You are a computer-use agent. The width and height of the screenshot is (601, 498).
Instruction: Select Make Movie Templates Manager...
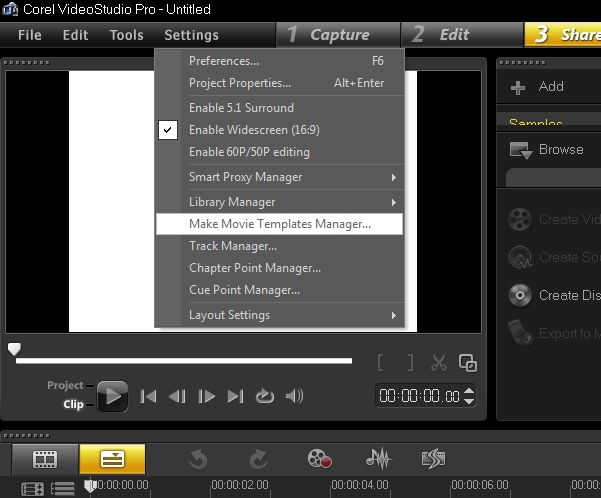(x=279, y=224)
